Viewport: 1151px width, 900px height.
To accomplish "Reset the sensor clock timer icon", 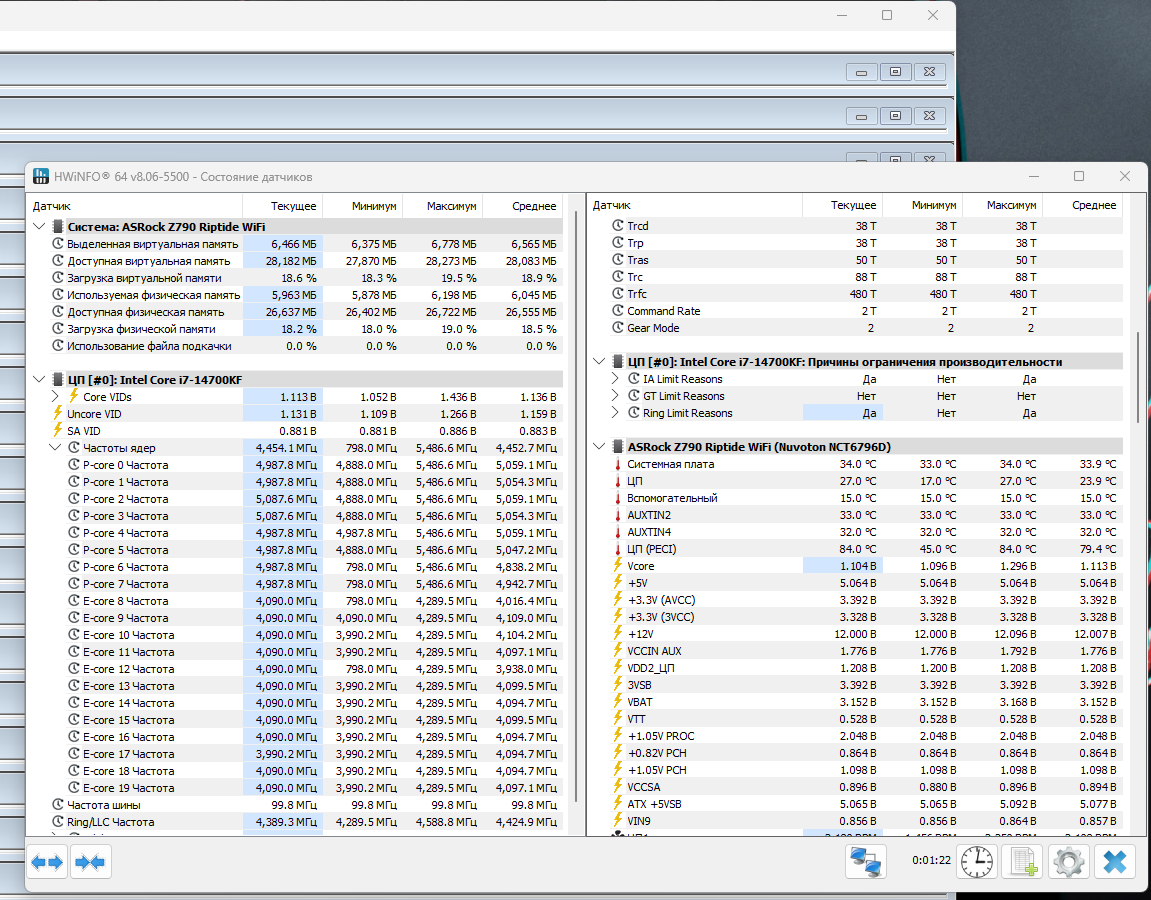I will [x=977, y=861].
